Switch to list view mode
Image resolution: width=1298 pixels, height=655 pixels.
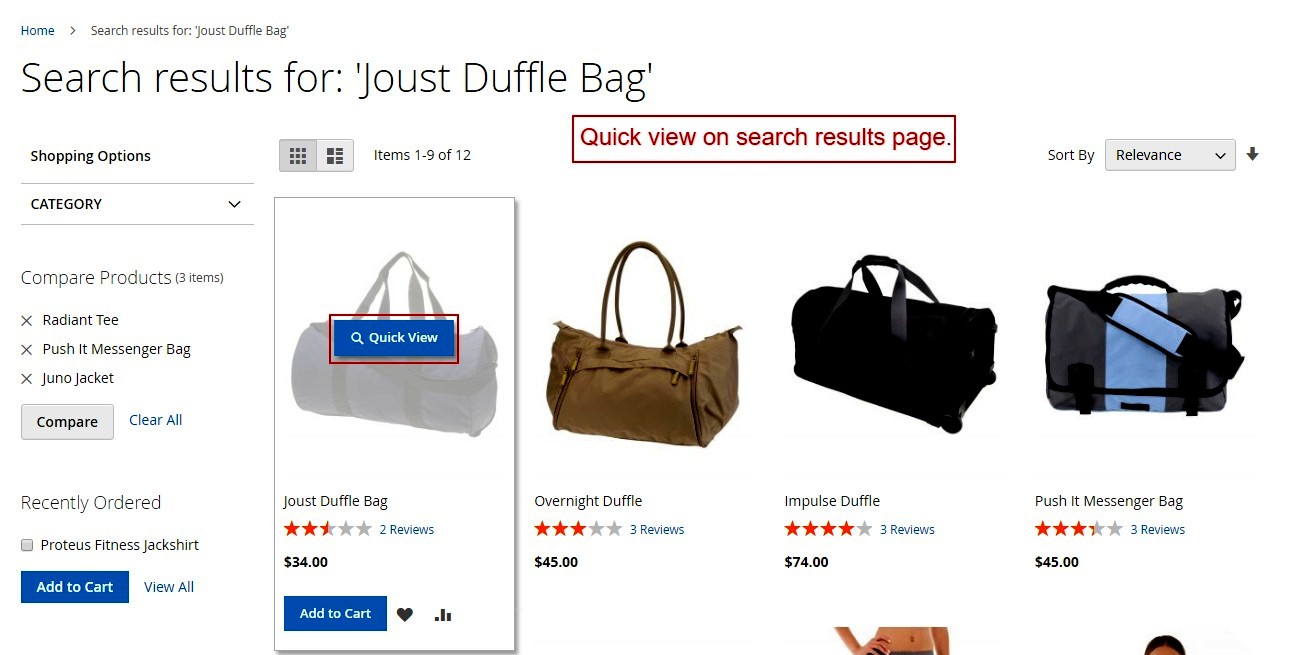(x=335, y=155)
